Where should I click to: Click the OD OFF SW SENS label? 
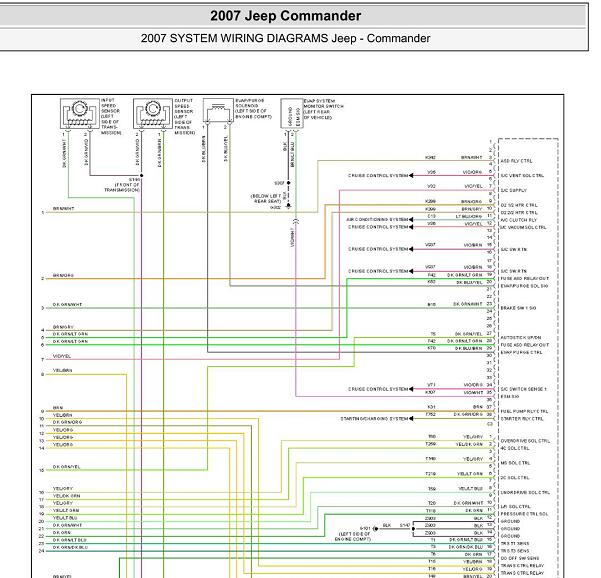click(x=520, y=558)
